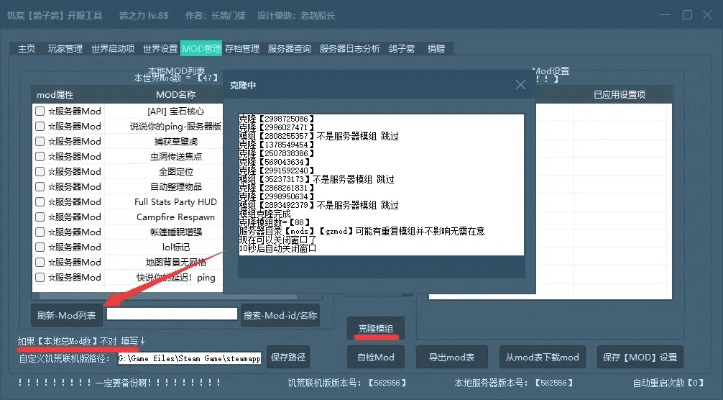Click 本地服务器版本号 status text
Image resolution: width=723 pixels, height=400 pixels.
pyautogui.click(x=514, y=383)
